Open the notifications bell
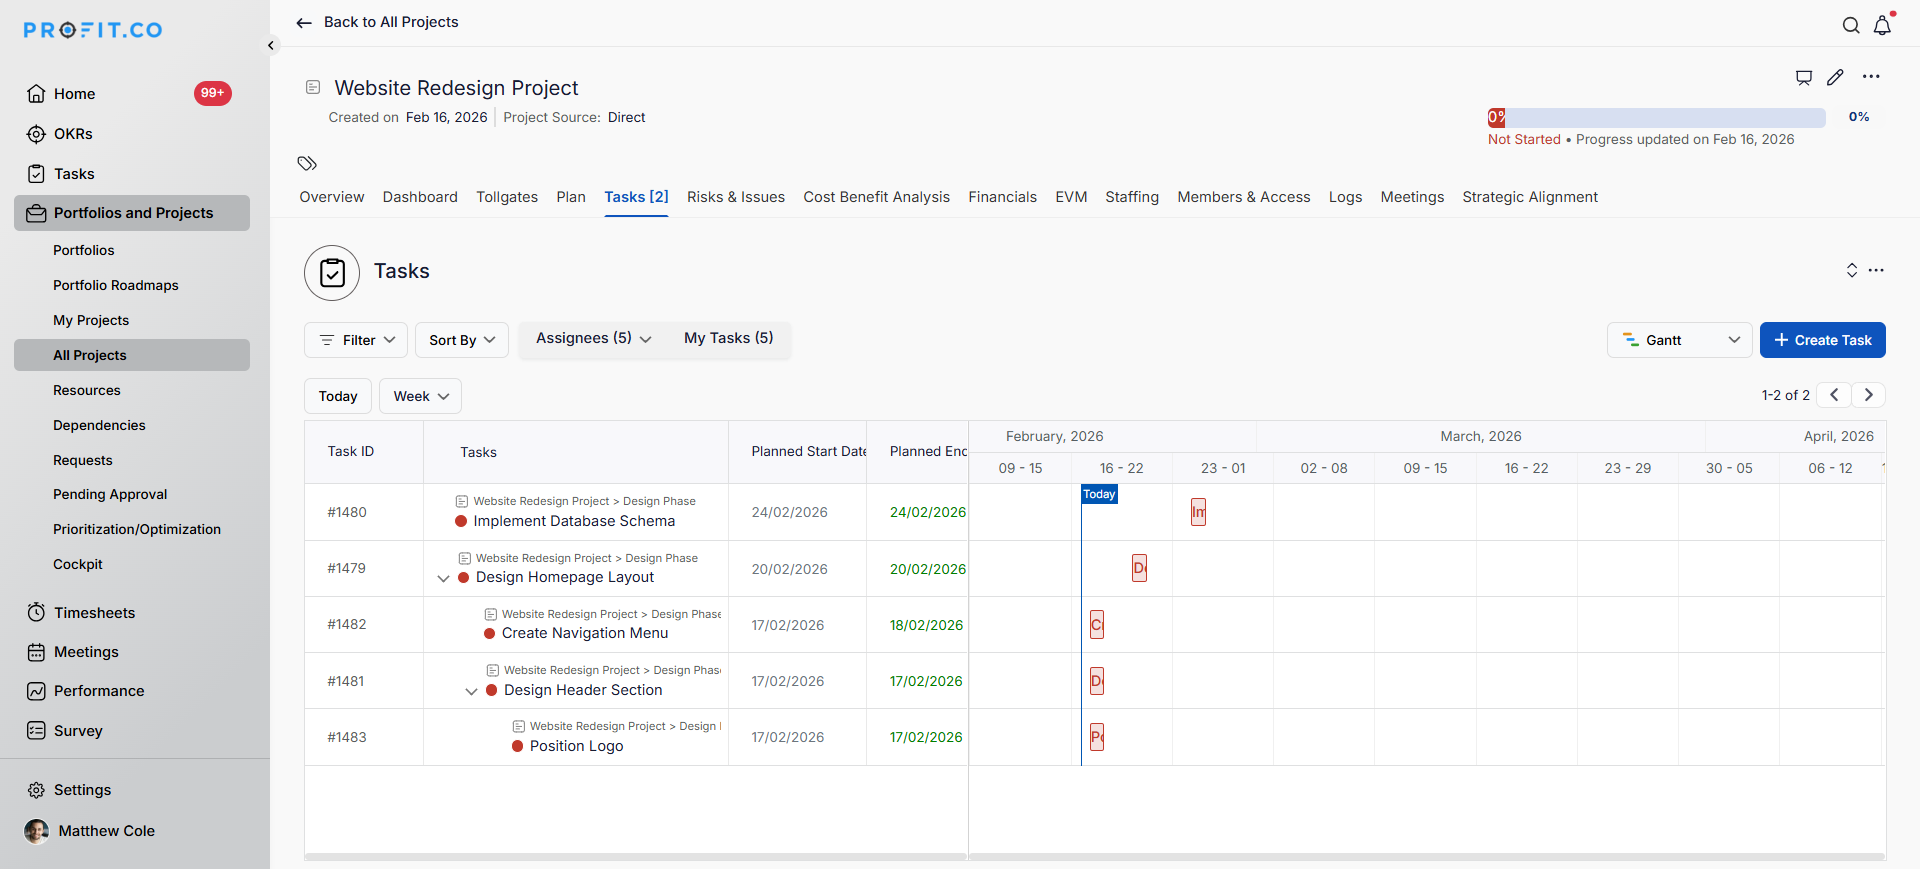1920x869 pixels. pyautogui.click(x=1883, y=24)
